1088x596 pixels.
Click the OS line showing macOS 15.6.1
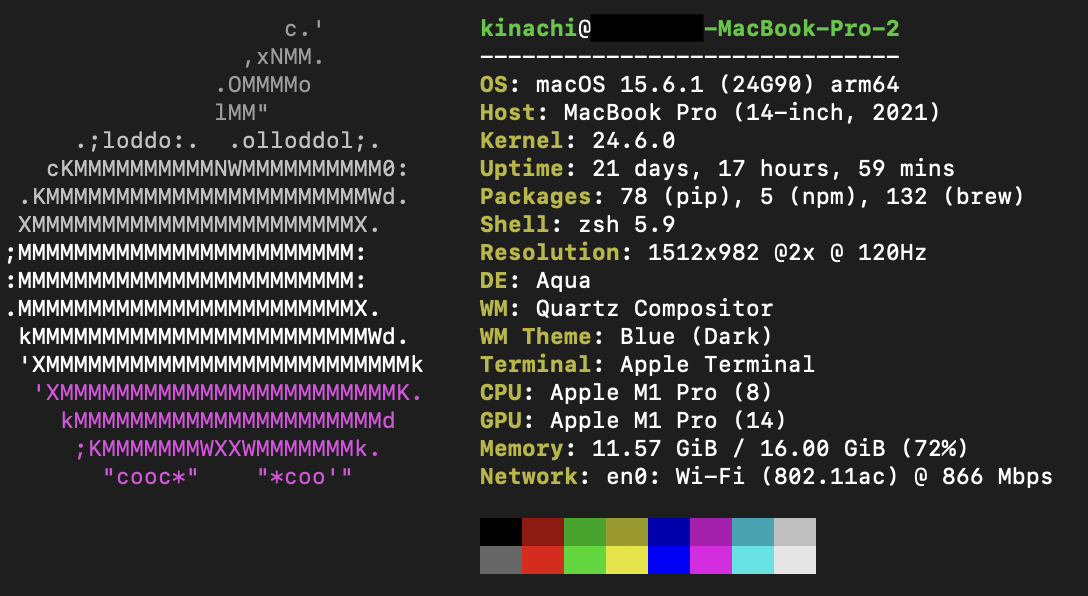[690, 85]
